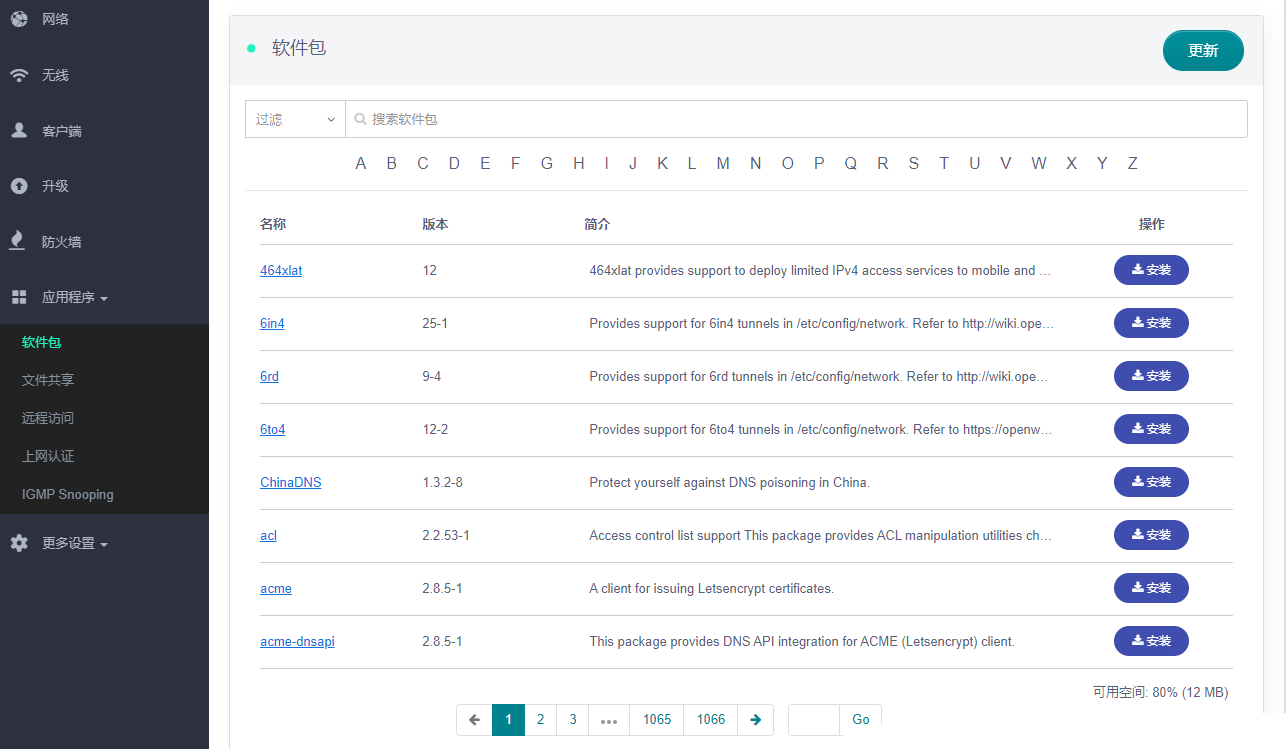This screenshot has width=1287, height=749.
Task: Expand the 更多设置 menu caret
Action: [x=104, y=545]
